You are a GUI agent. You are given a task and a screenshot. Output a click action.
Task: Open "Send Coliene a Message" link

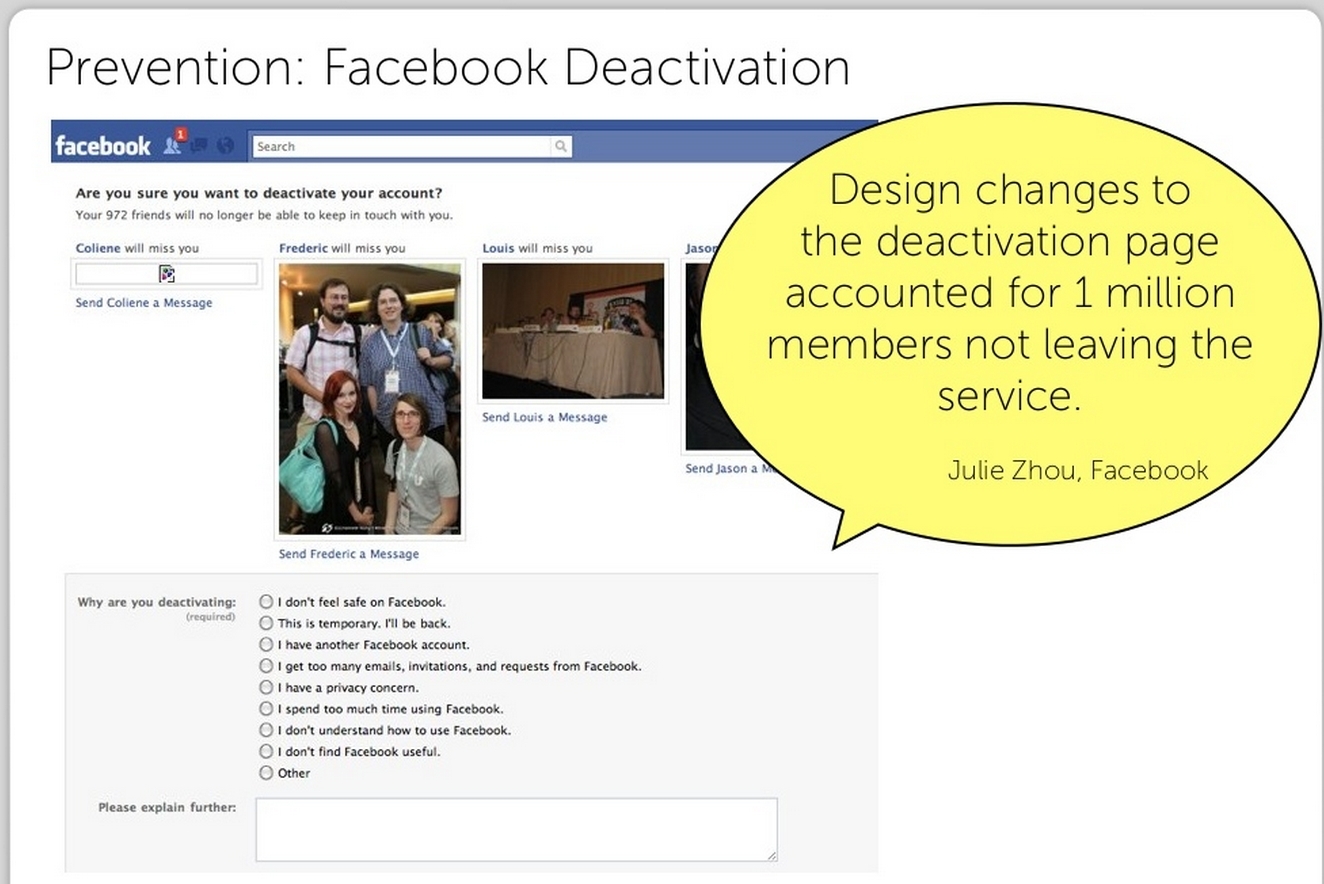[x=144, y=303]
